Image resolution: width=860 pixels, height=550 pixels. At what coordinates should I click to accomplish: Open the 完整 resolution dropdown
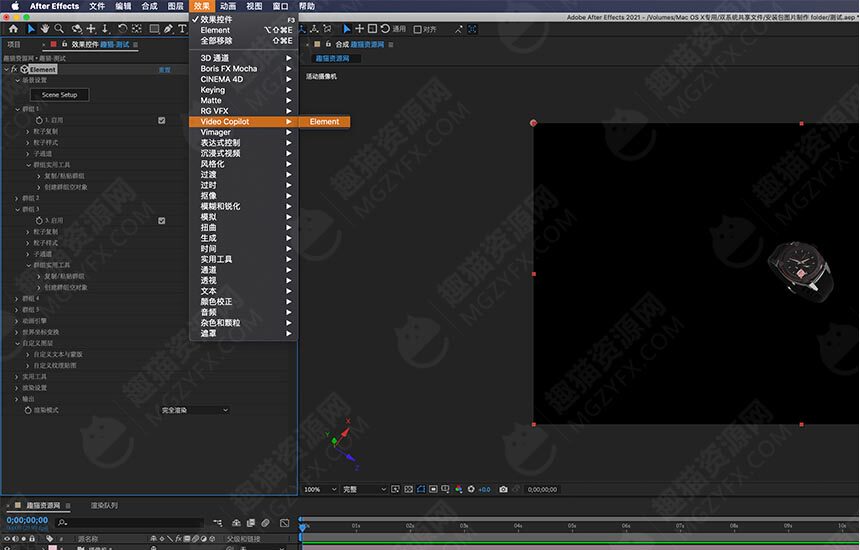pos(364,489)
